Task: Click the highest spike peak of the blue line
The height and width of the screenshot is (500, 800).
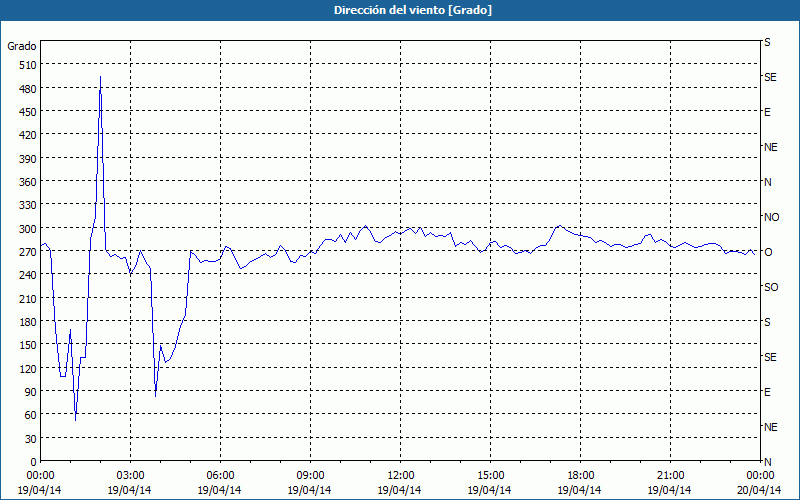Action: coord(101,77)
